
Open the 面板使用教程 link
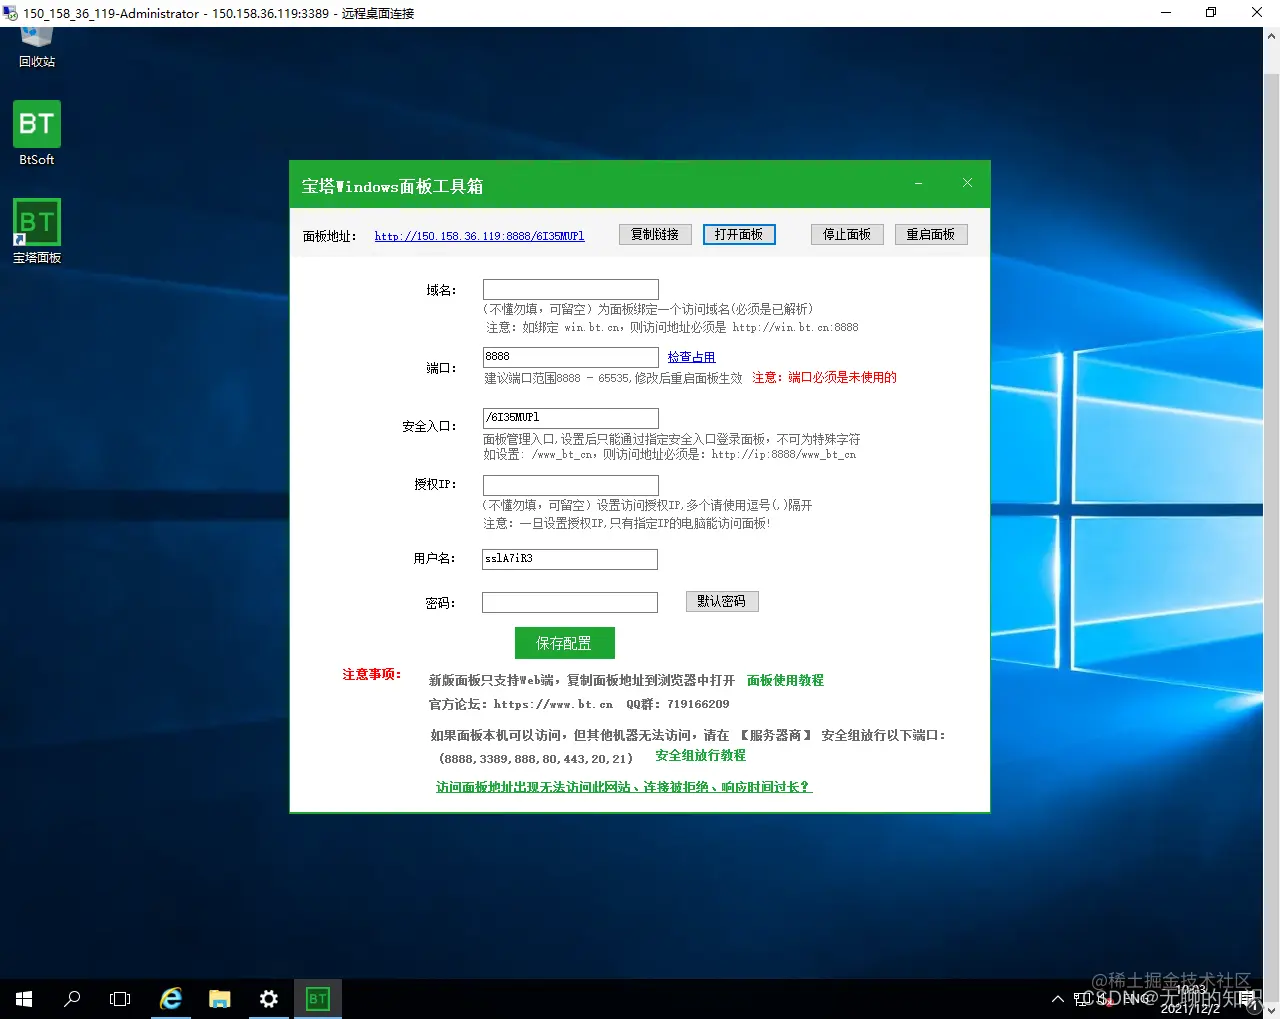(x=785, y=680)
